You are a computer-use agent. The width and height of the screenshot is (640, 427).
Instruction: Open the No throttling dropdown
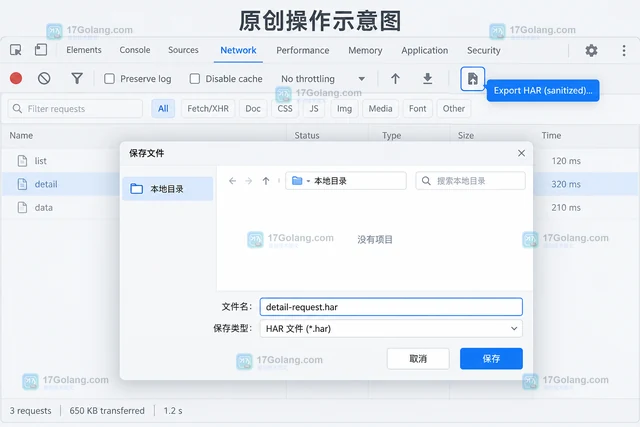[323, 79]
